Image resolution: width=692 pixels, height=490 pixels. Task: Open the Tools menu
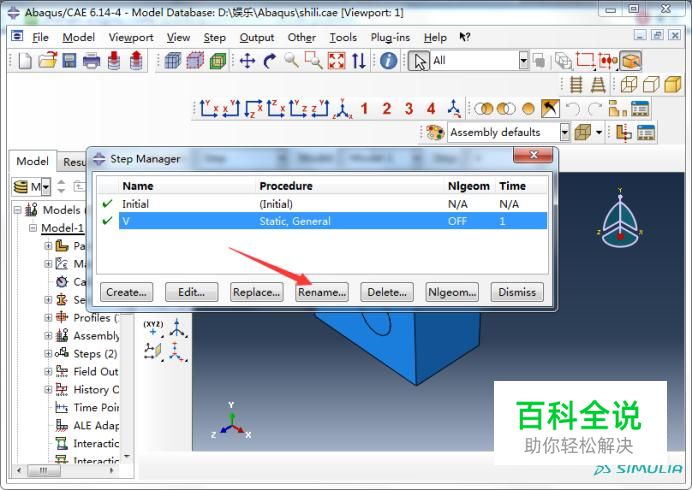pyautogui.click(x=343, y=38)
